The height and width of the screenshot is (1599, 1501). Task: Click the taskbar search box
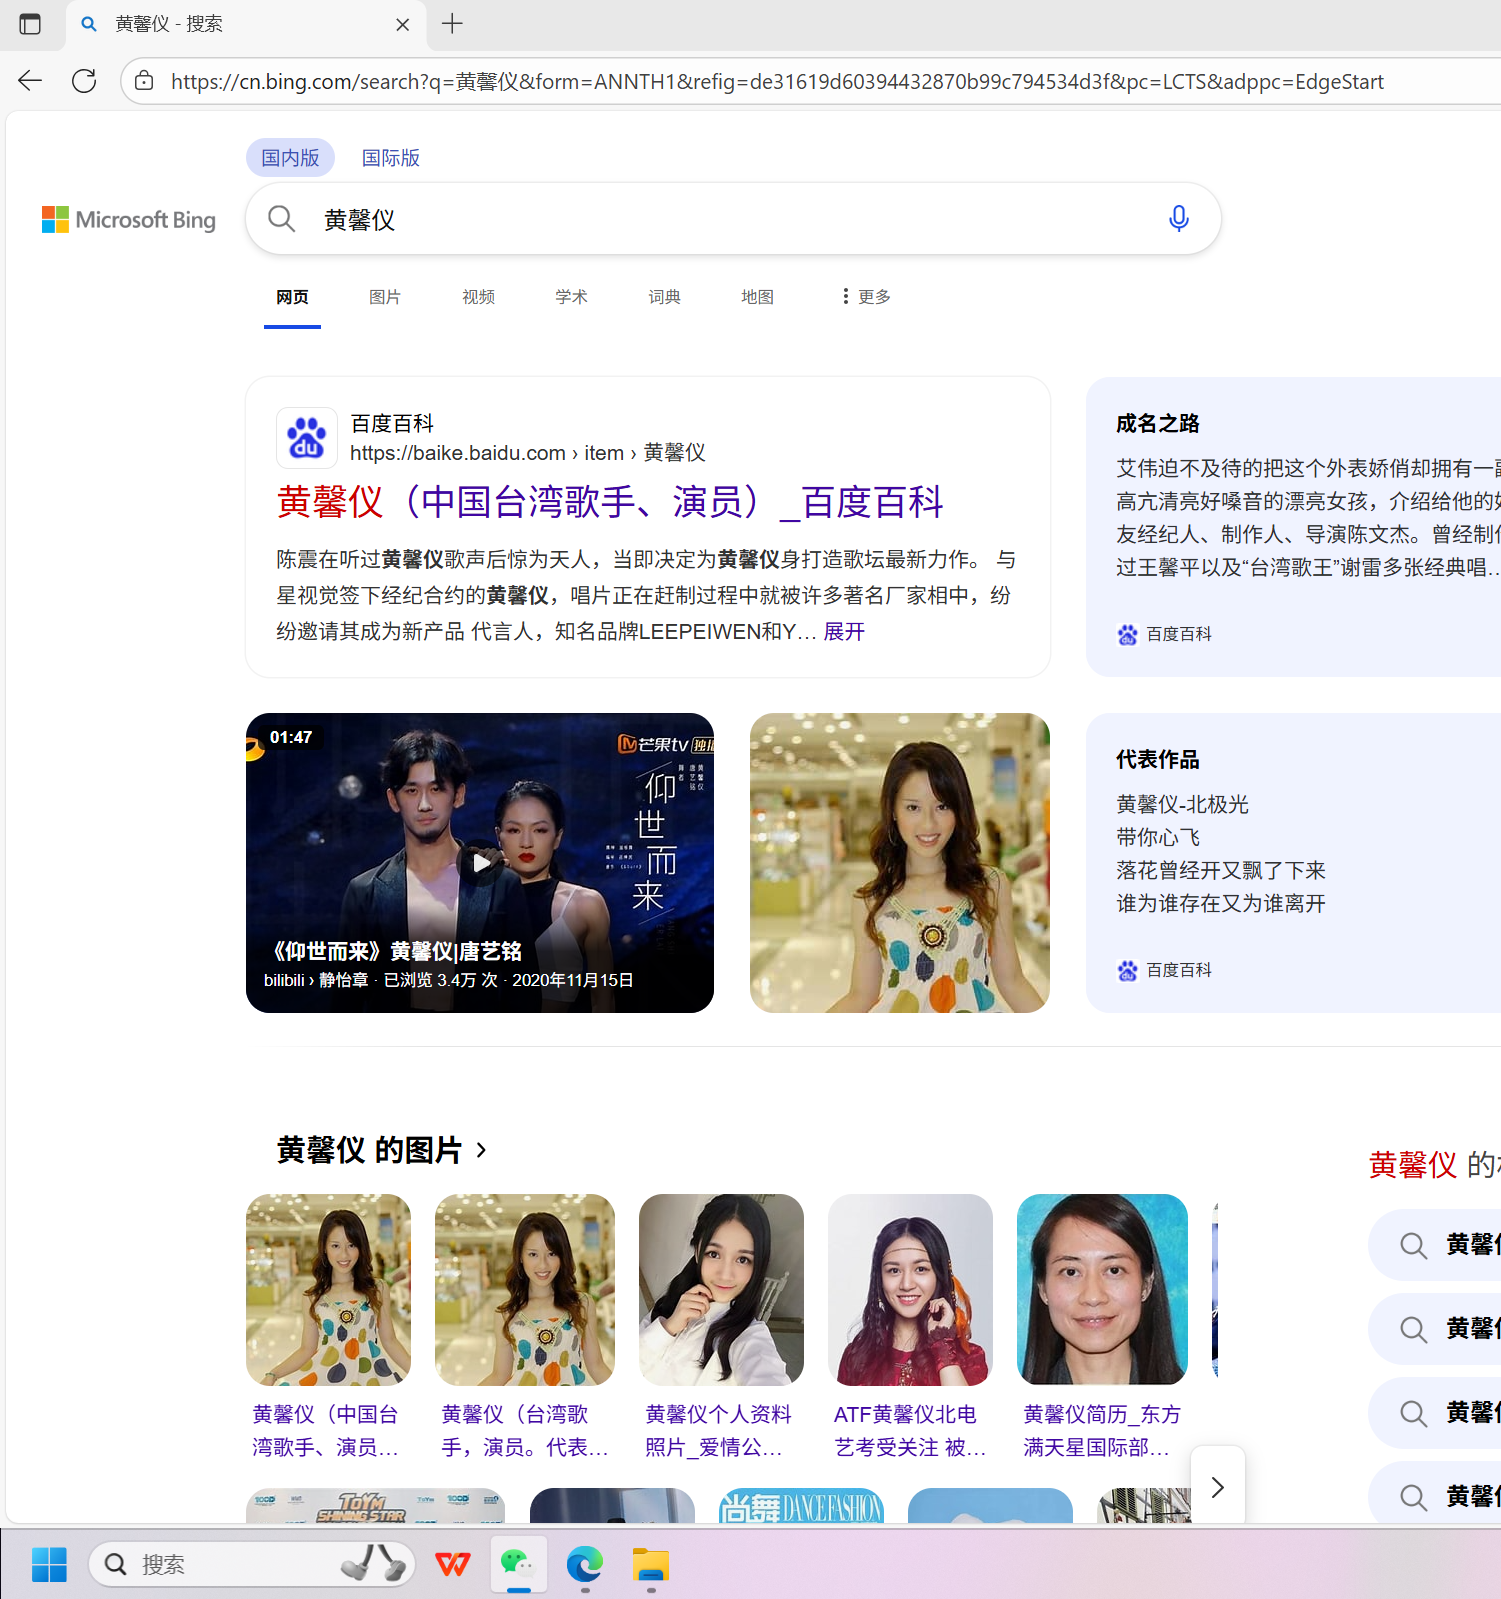click(252, 1564)
